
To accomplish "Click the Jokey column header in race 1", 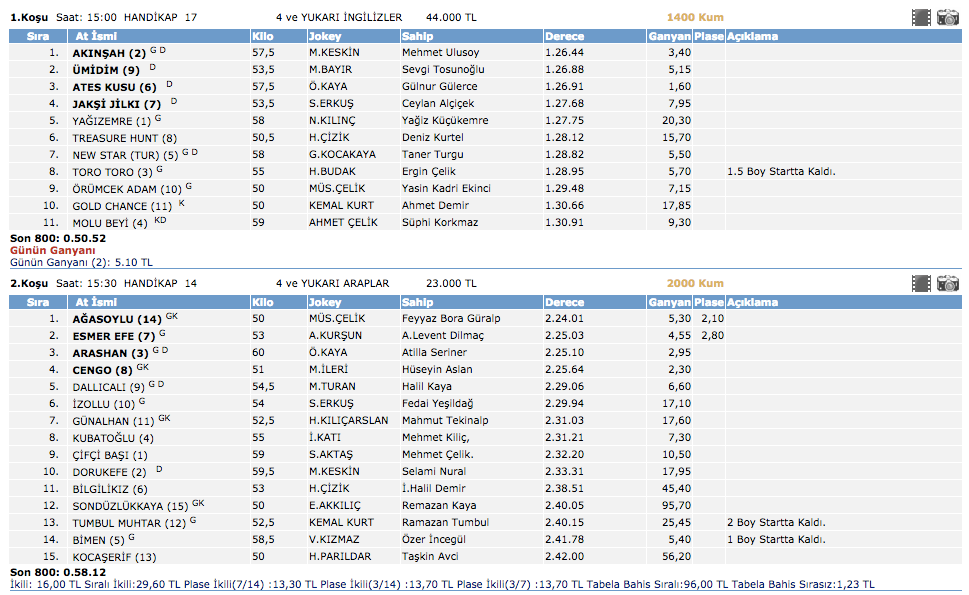I will [x=325, y=36].
